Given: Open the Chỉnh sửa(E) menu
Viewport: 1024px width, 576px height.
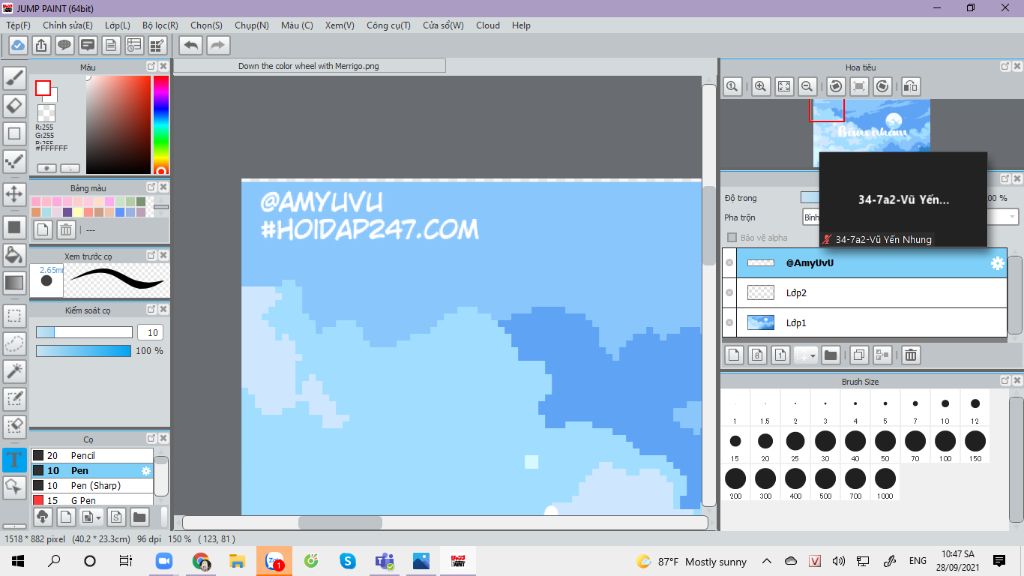Looking at the screenshot, I should pyautogui.click(x=67, y=25).
